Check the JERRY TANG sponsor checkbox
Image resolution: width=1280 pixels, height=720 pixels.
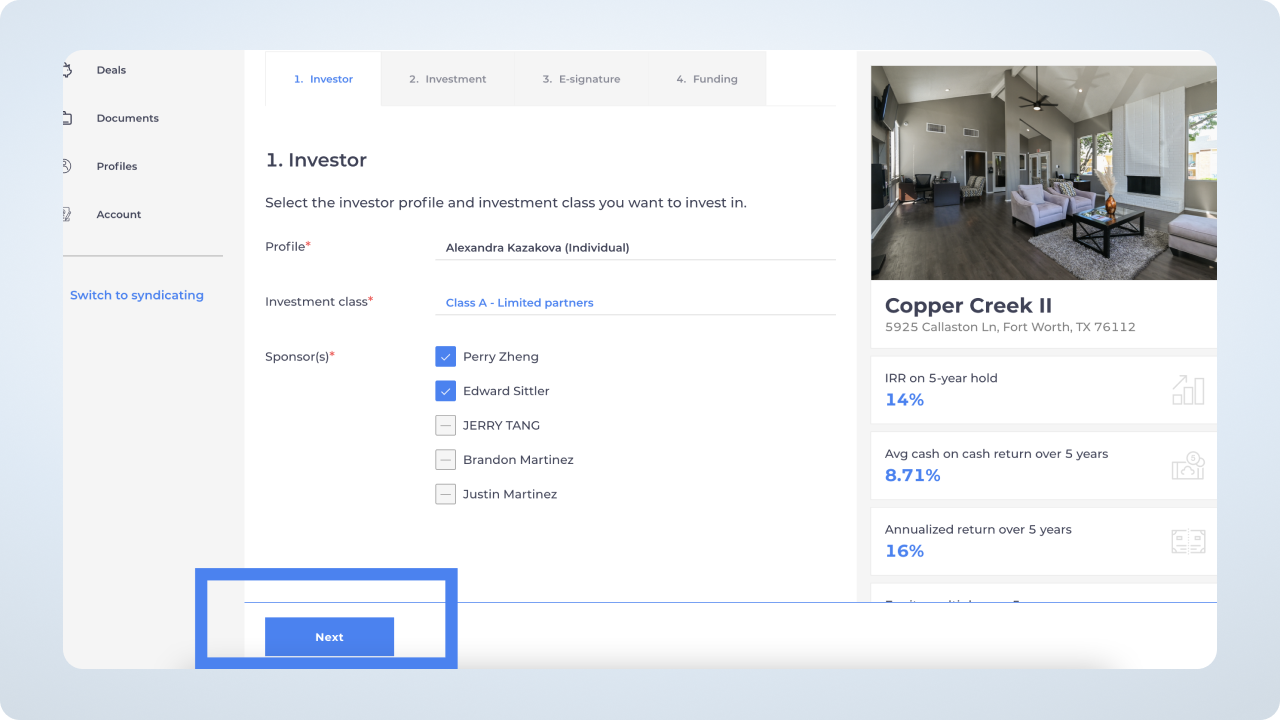click(446, 425)
